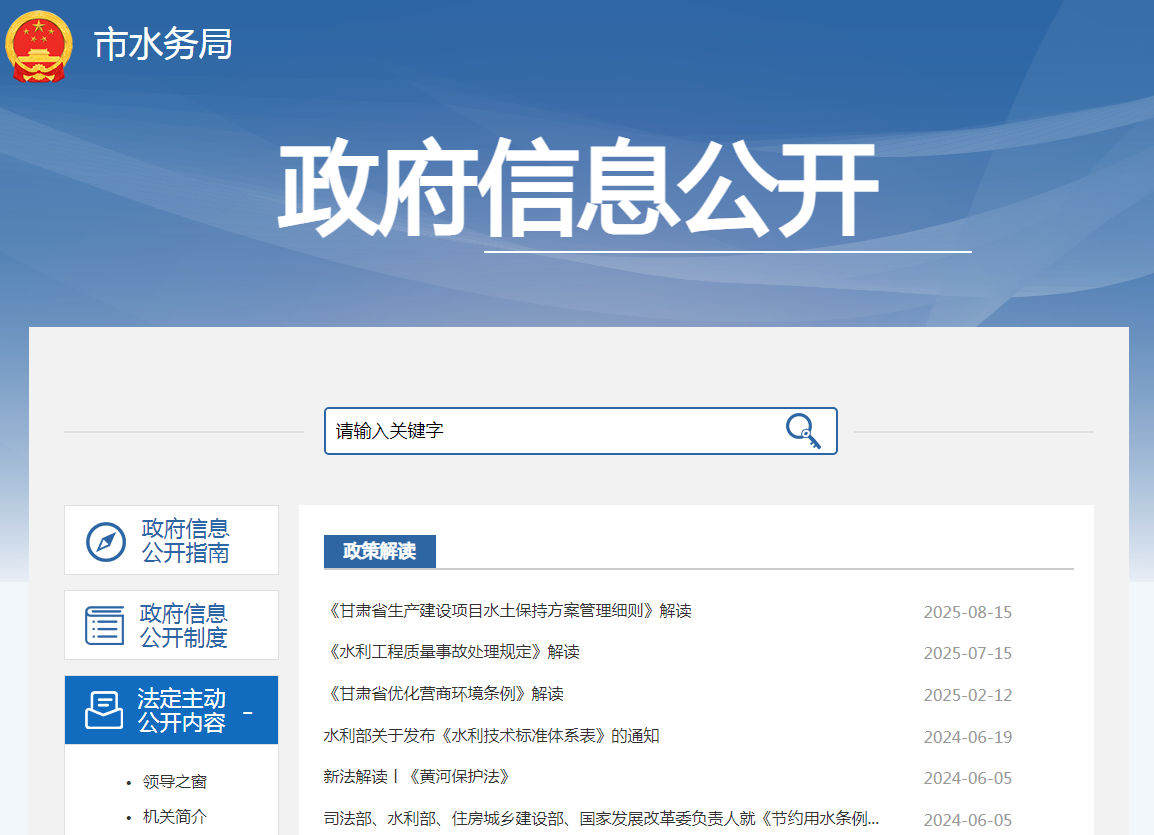Screen dimensions: 1154x835
Task: Click the magnifier search icon
Action: click(802, 431)
